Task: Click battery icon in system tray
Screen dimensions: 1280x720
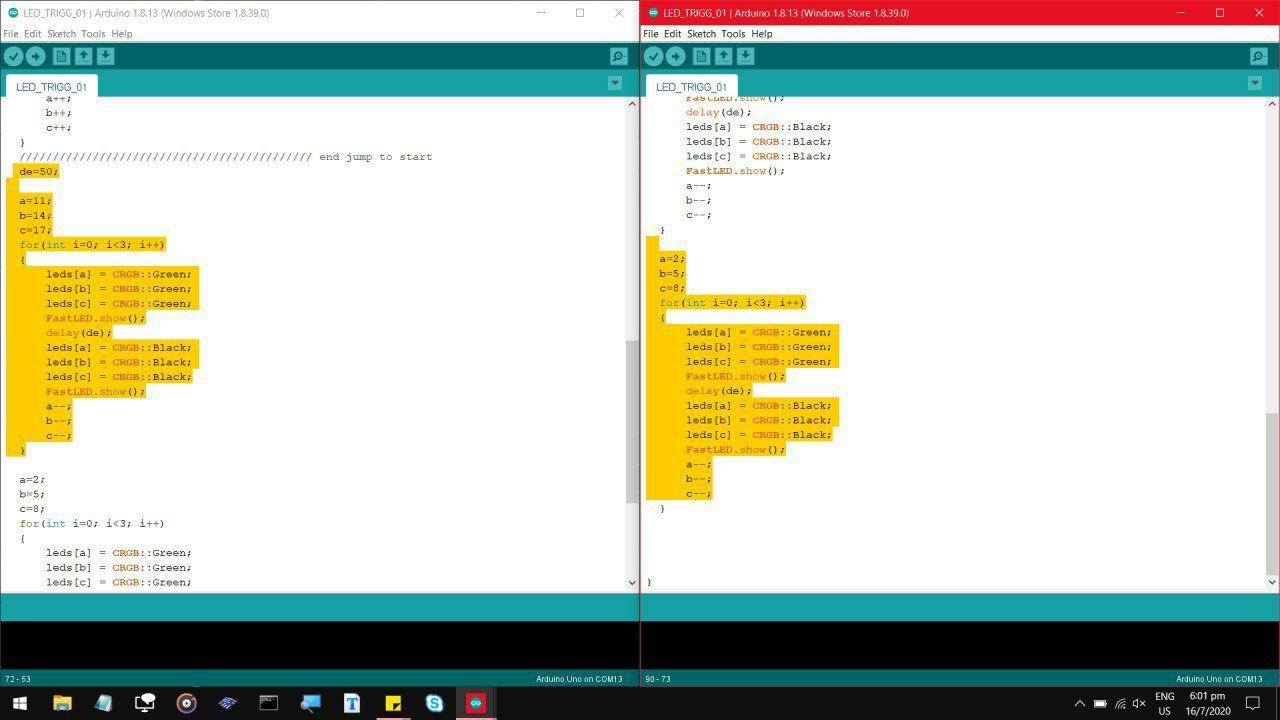Action: [1100, 703]
